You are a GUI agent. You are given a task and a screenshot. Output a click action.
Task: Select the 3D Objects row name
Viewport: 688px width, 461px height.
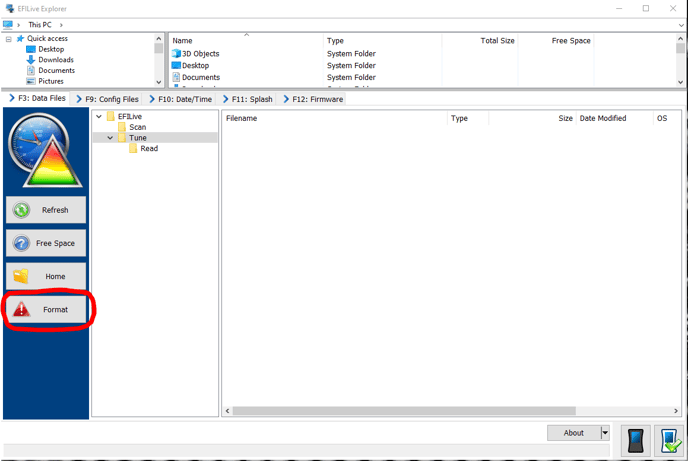(201, 54)
